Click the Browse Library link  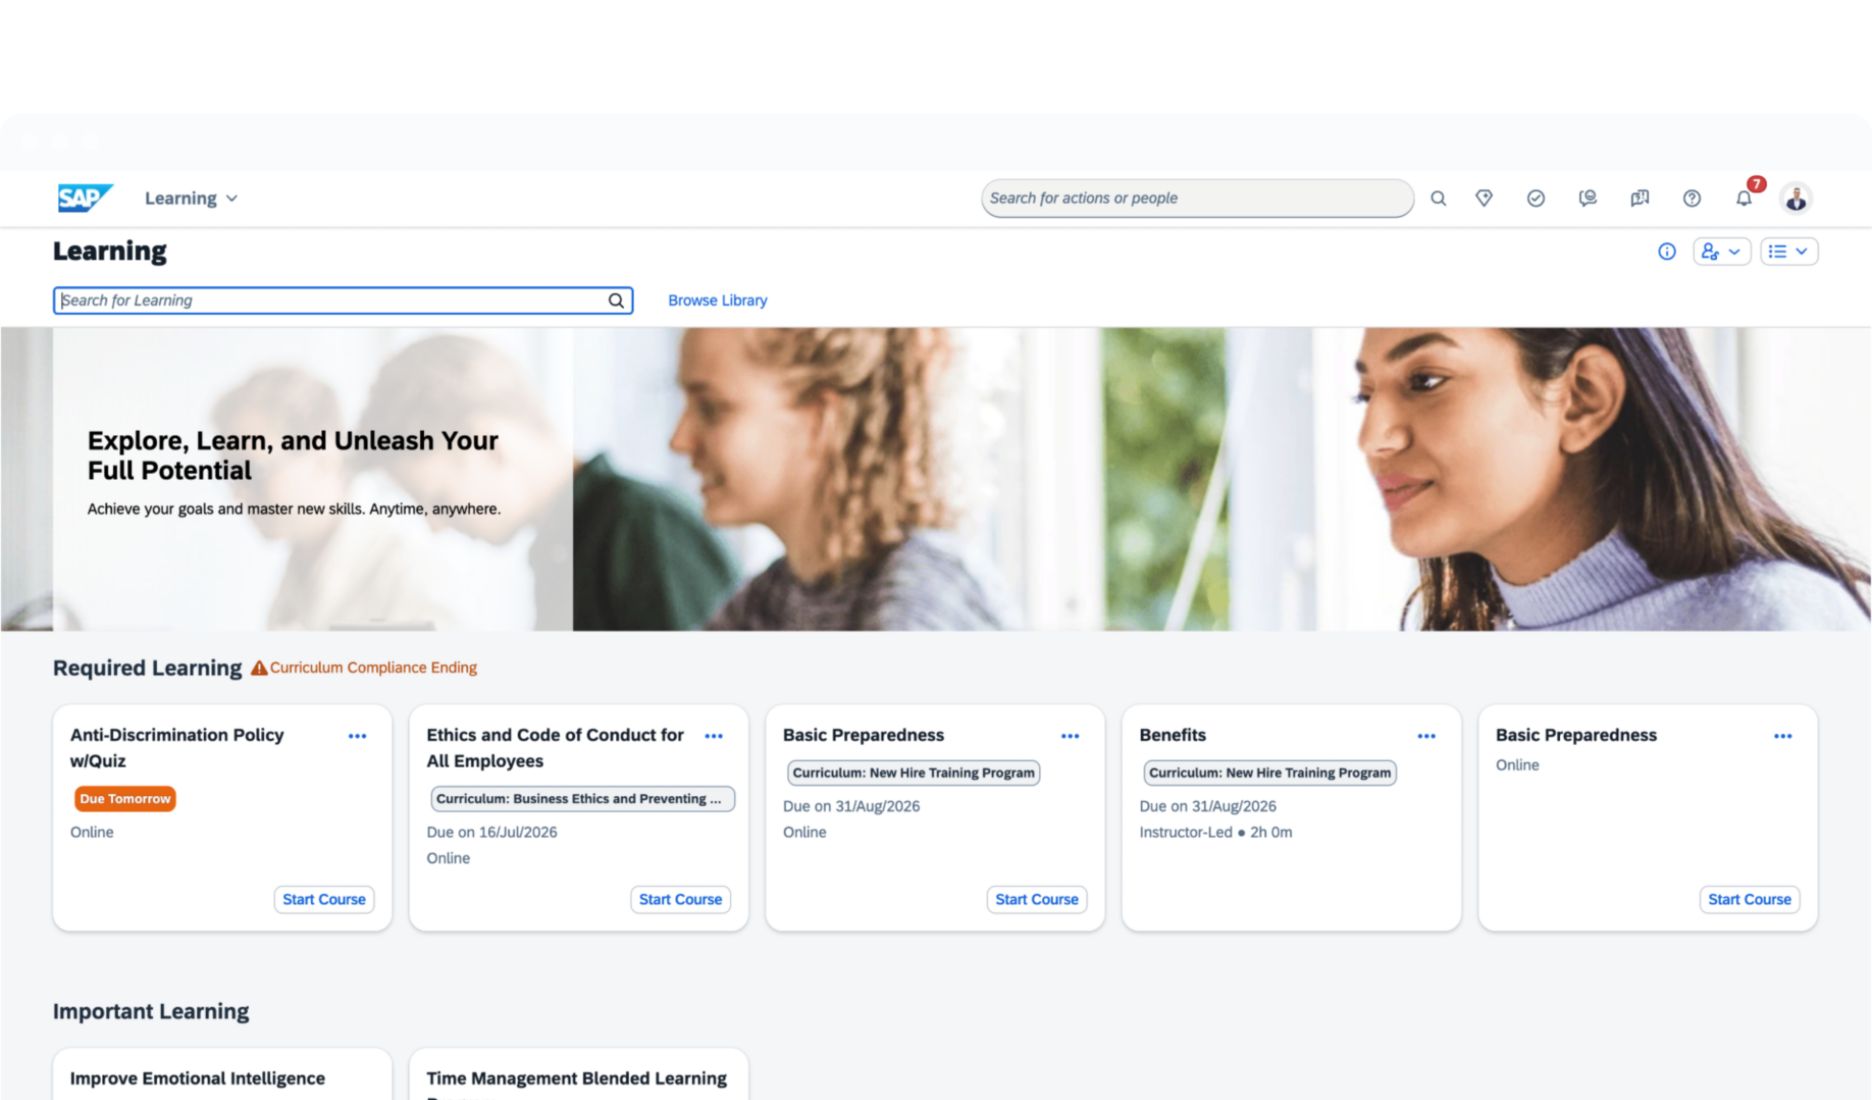point(718,300)
